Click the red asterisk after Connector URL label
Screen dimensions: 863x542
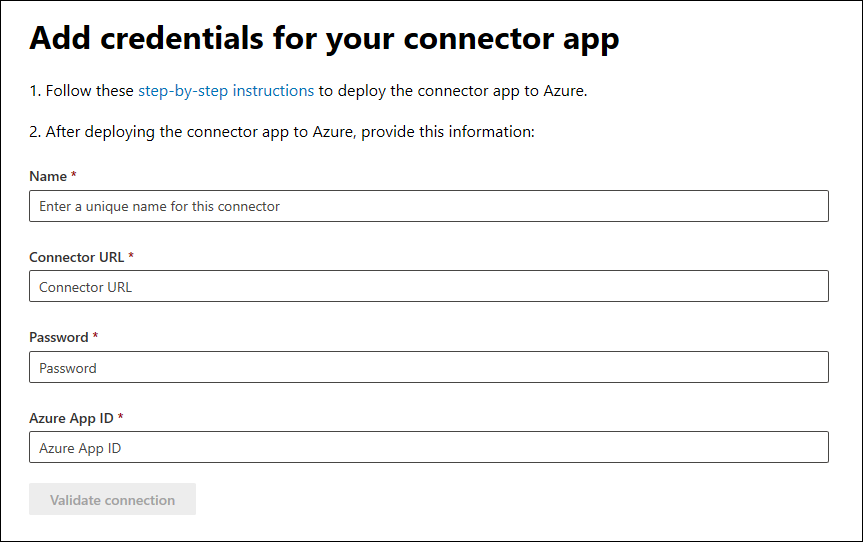pyautogui.click(x=131, y=256)
